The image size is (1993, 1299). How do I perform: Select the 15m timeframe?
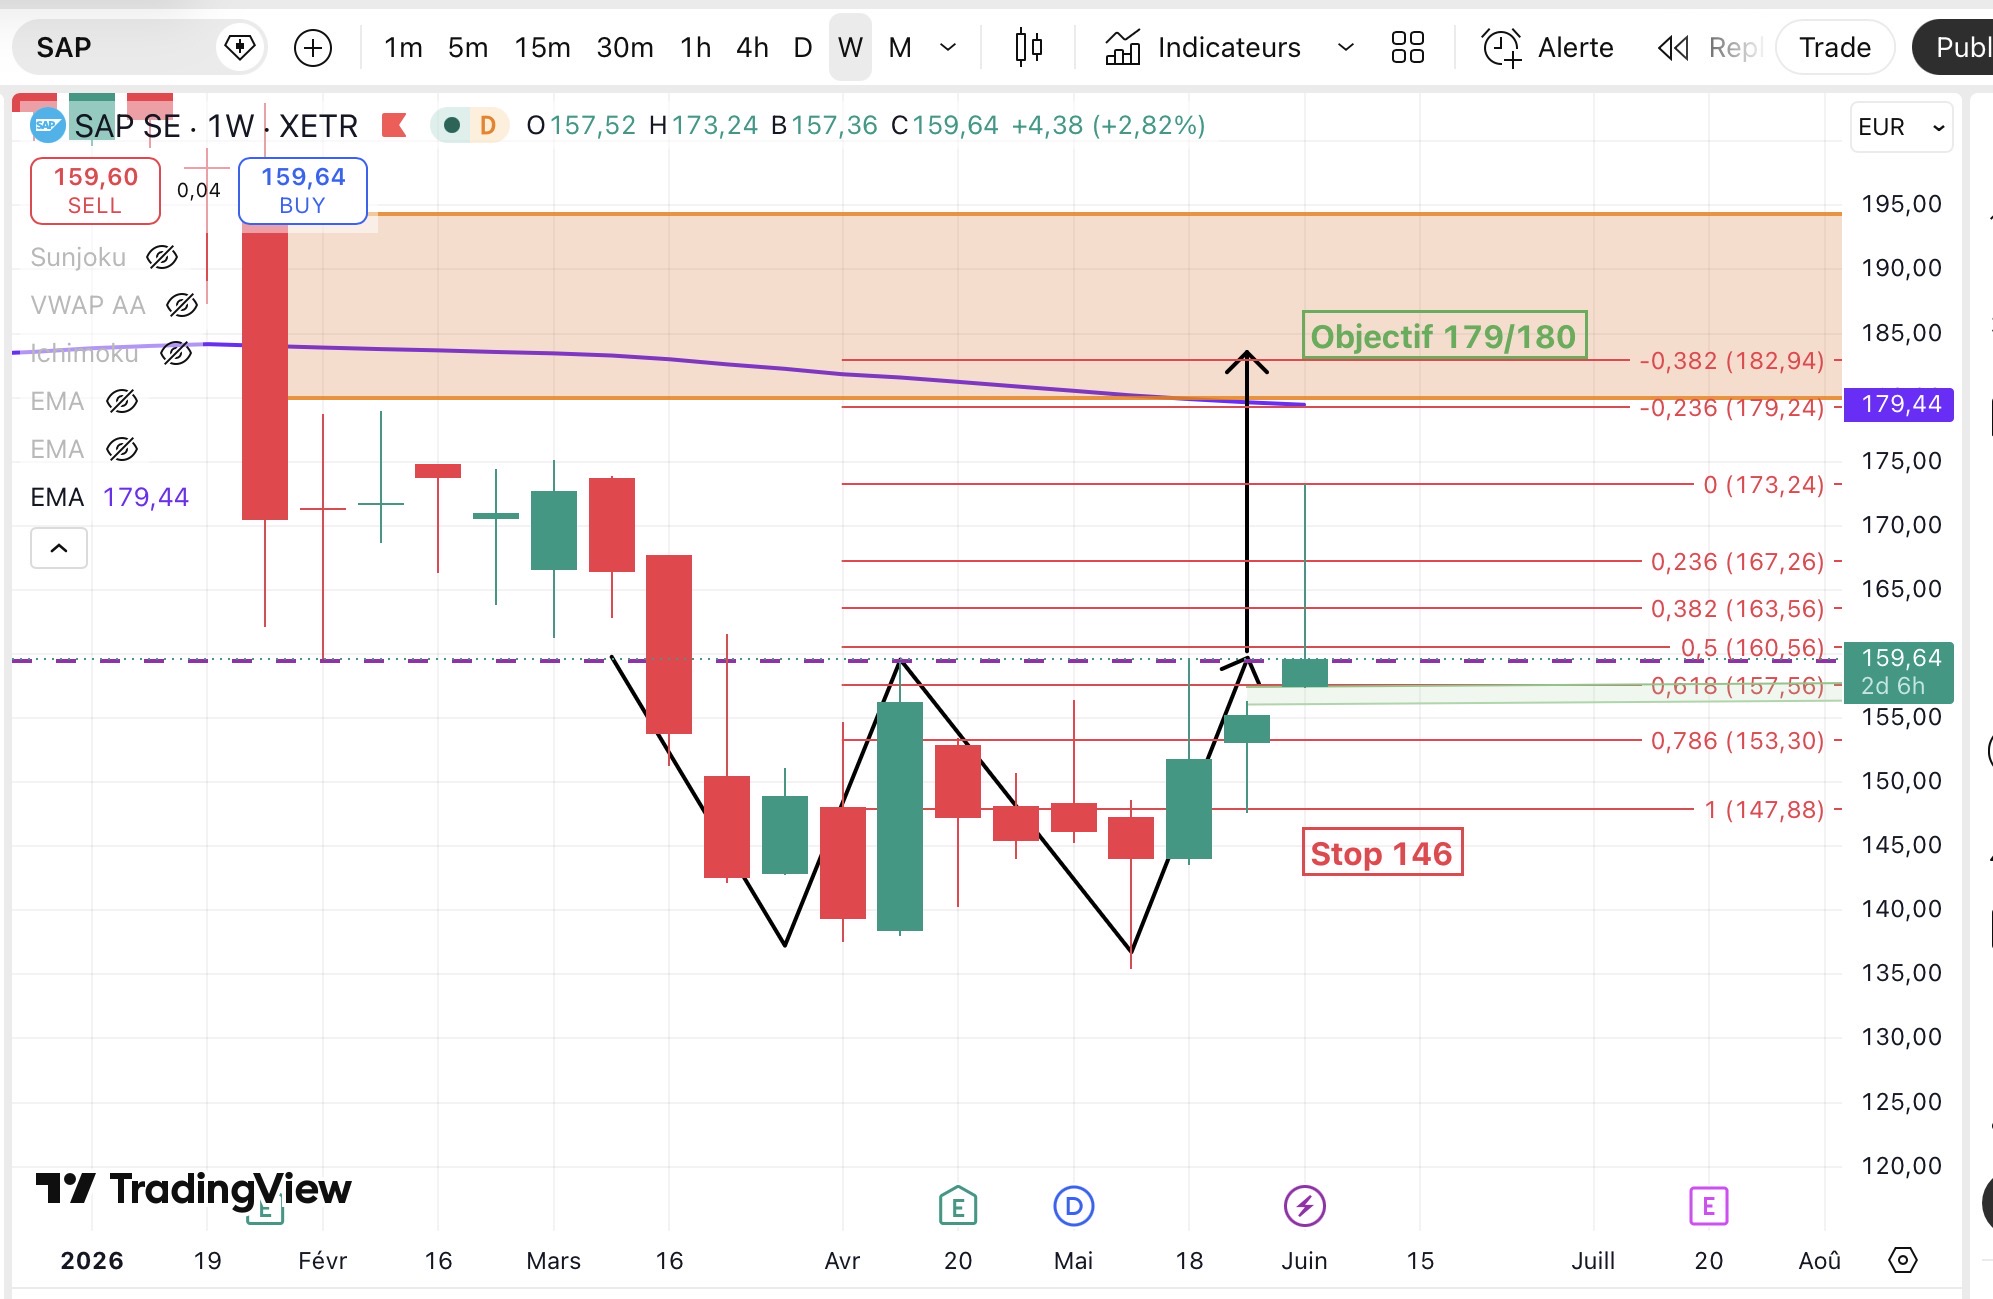coord(543,47)
